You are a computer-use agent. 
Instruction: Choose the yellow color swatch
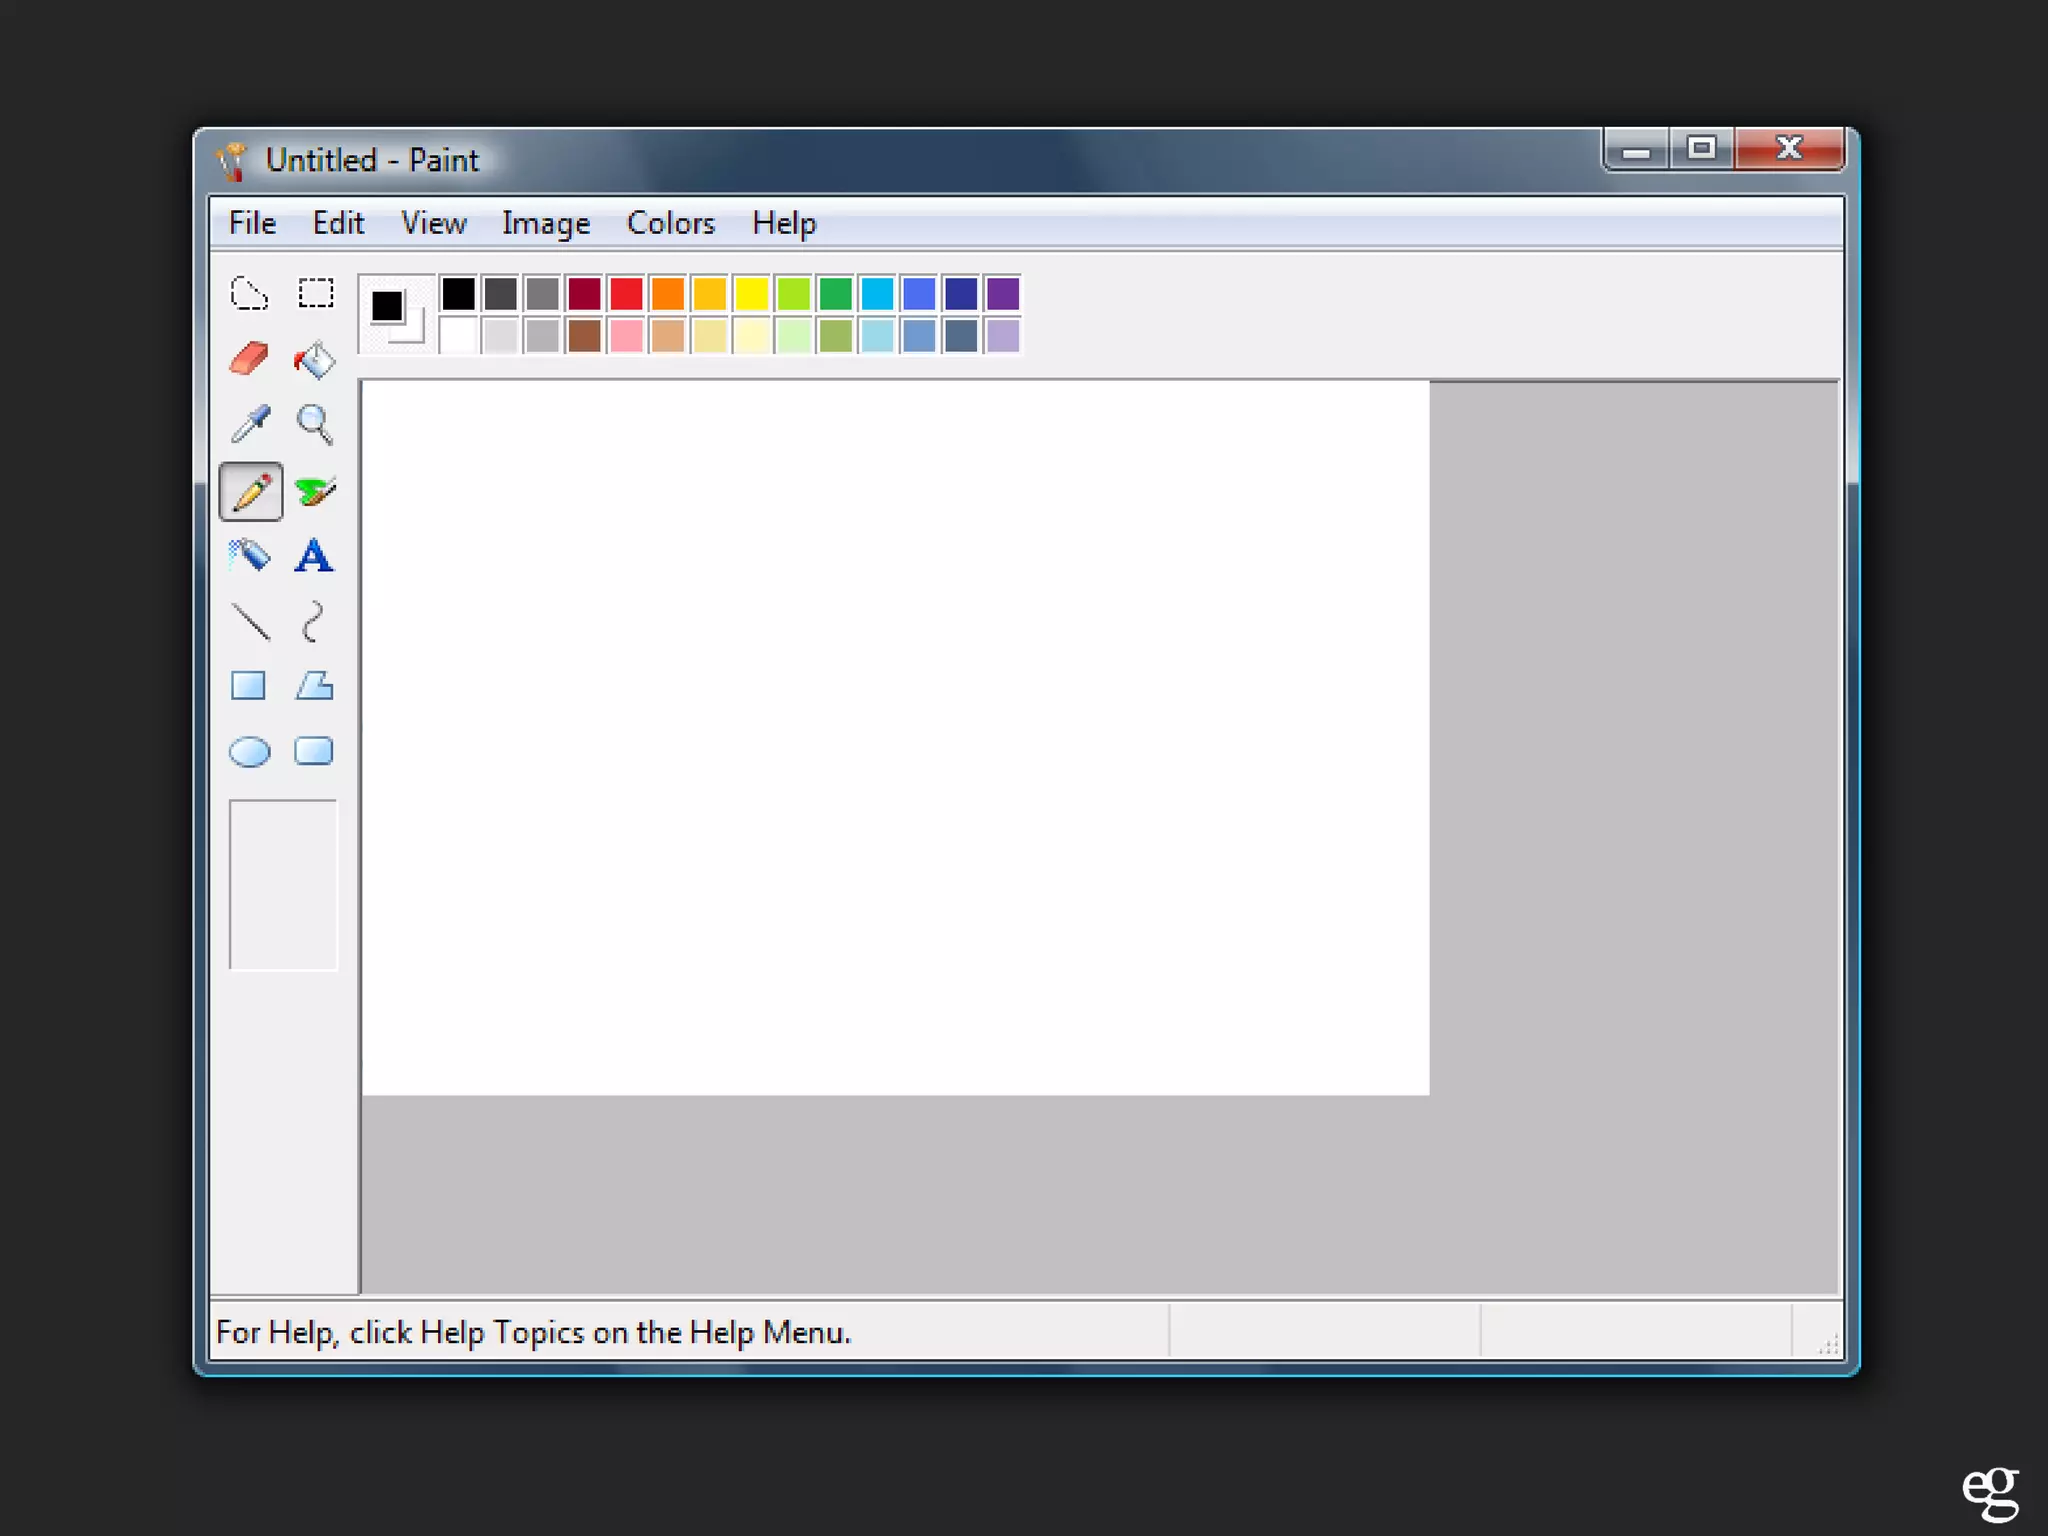pyautogui.click(x=751, y=294)
